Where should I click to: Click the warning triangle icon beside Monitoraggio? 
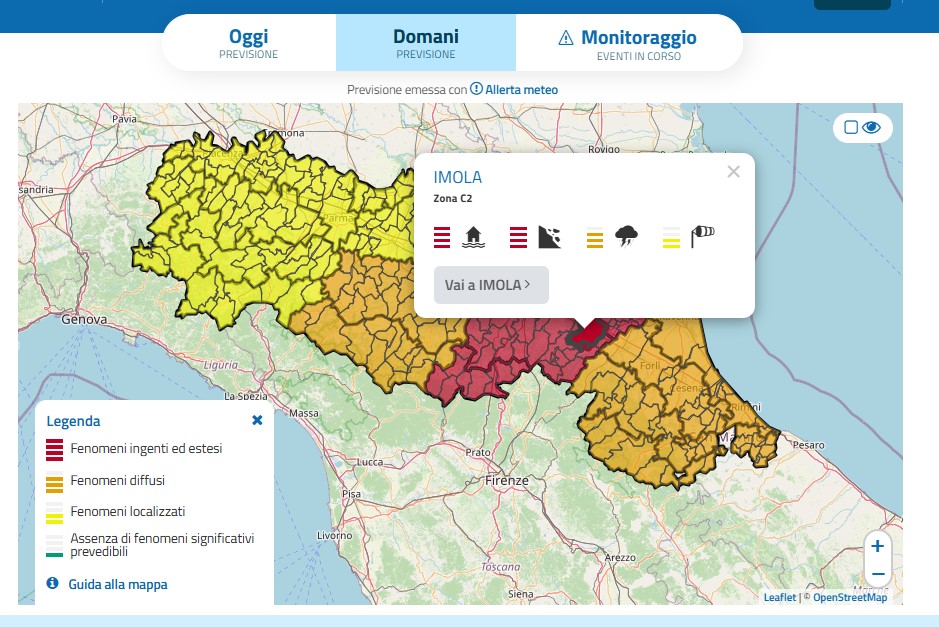[565, 38]
